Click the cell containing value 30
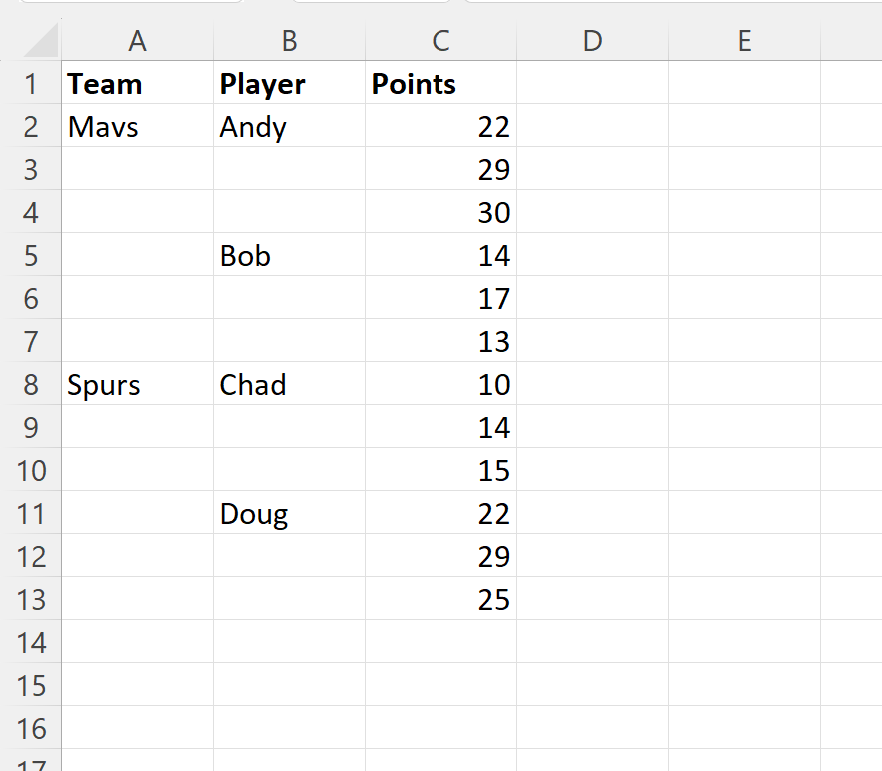882x771 pixels. point(440,212)
